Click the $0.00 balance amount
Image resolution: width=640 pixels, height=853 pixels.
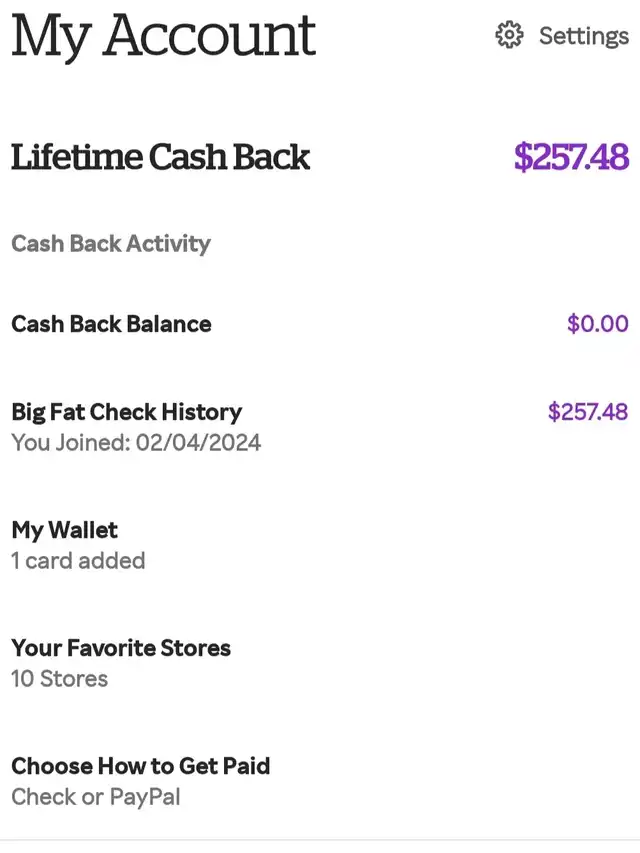[597, 324]
